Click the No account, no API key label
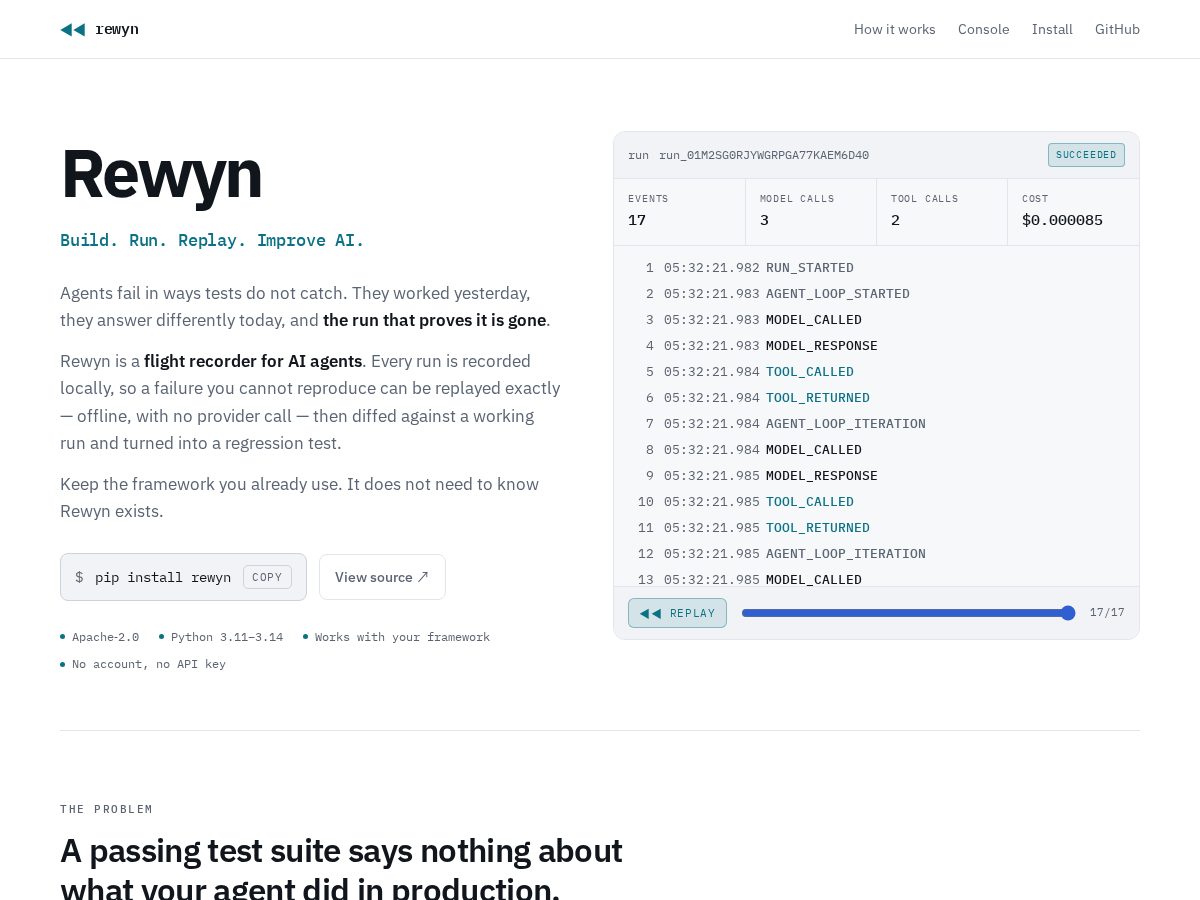This screenshot has height=900, width=1200. pyautogui.click(x=149, y=664)
